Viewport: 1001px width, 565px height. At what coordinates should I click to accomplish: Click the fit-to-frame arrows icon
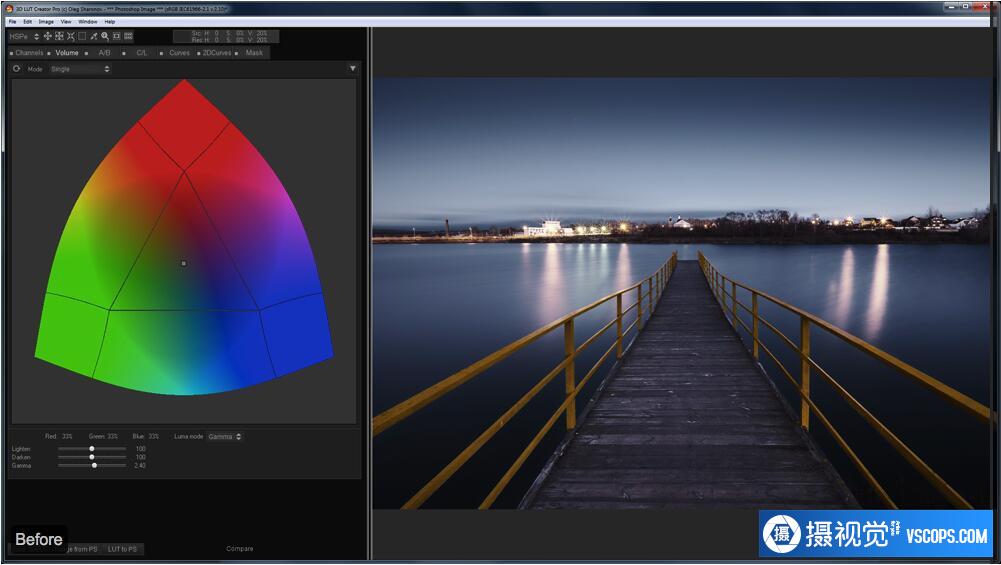point(59,36)
